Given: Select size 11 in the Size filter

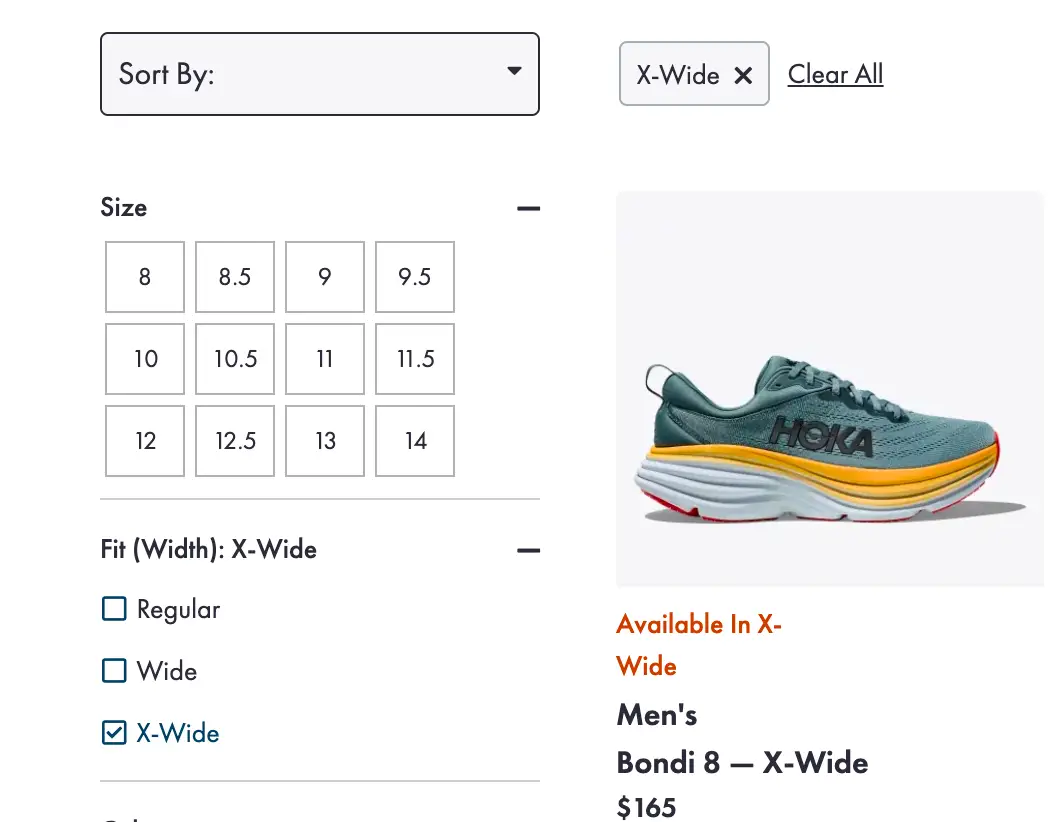Looking at the screenshot, I should tap(324, 358).
